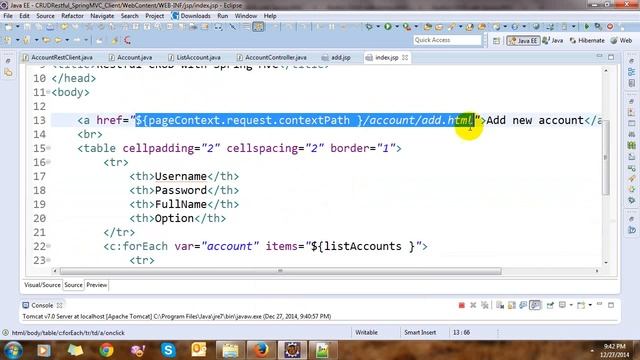This screenshot has width=640, height=360.
Task: Click the editor vertical scrollbar down arrow
Action: pyautogui.click(x=606, y=262)
